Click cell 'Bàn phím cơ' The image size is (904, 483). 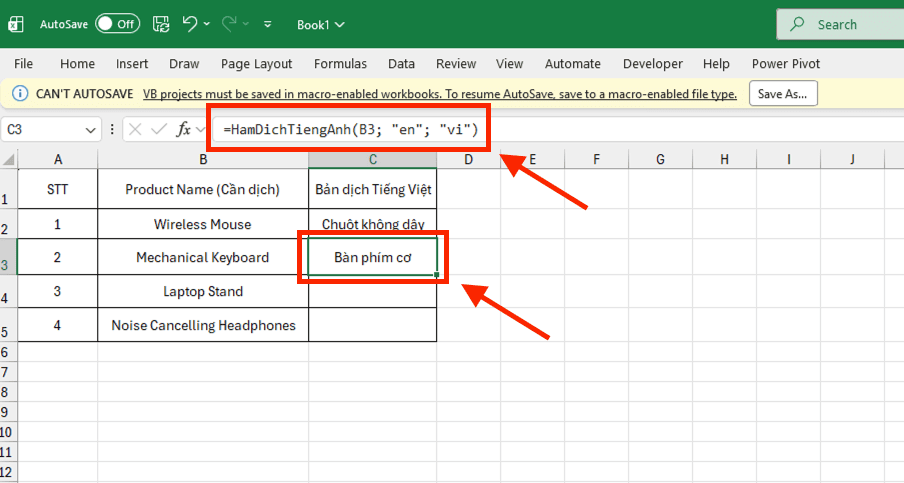click(x=372, y=257)
